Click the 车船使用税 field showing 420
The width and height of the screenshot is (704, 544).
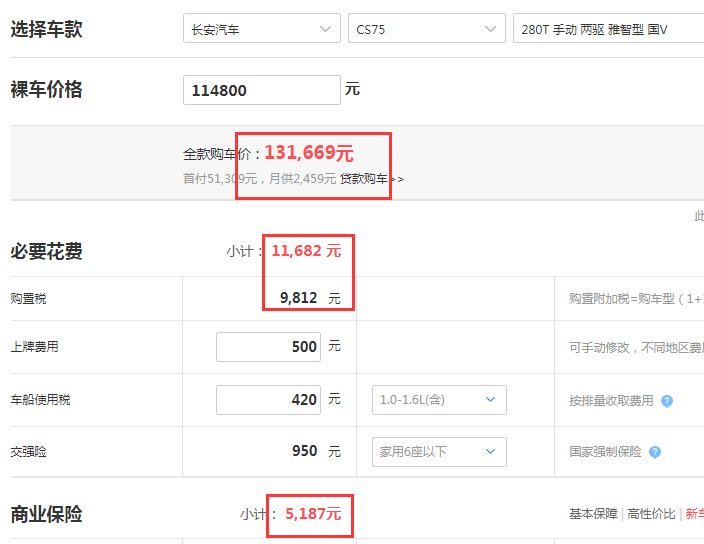268,400
